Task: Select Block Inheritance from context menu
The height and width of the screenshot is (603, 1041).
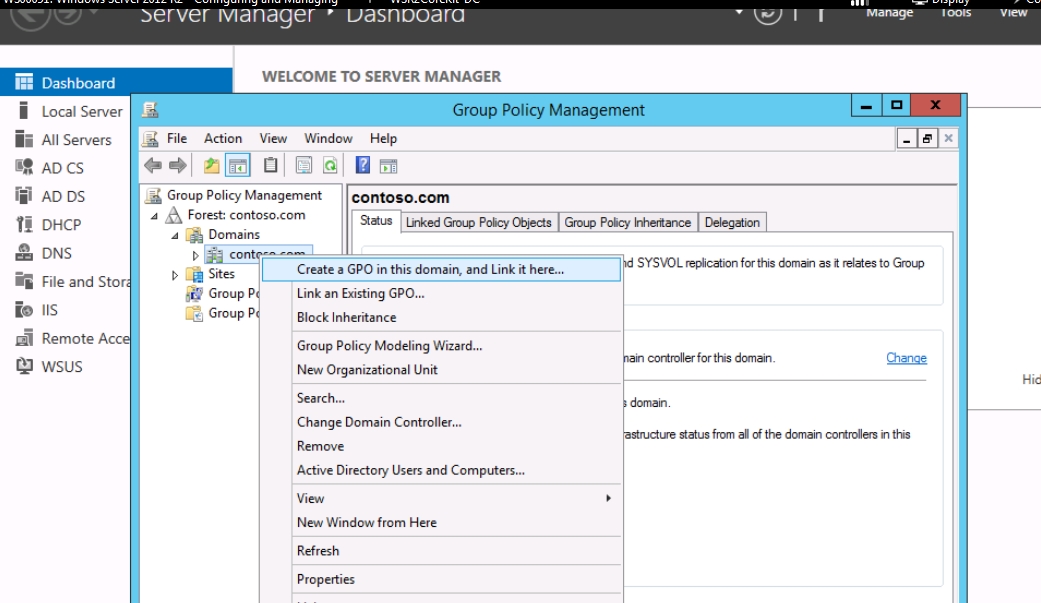Action: (442, 317)
